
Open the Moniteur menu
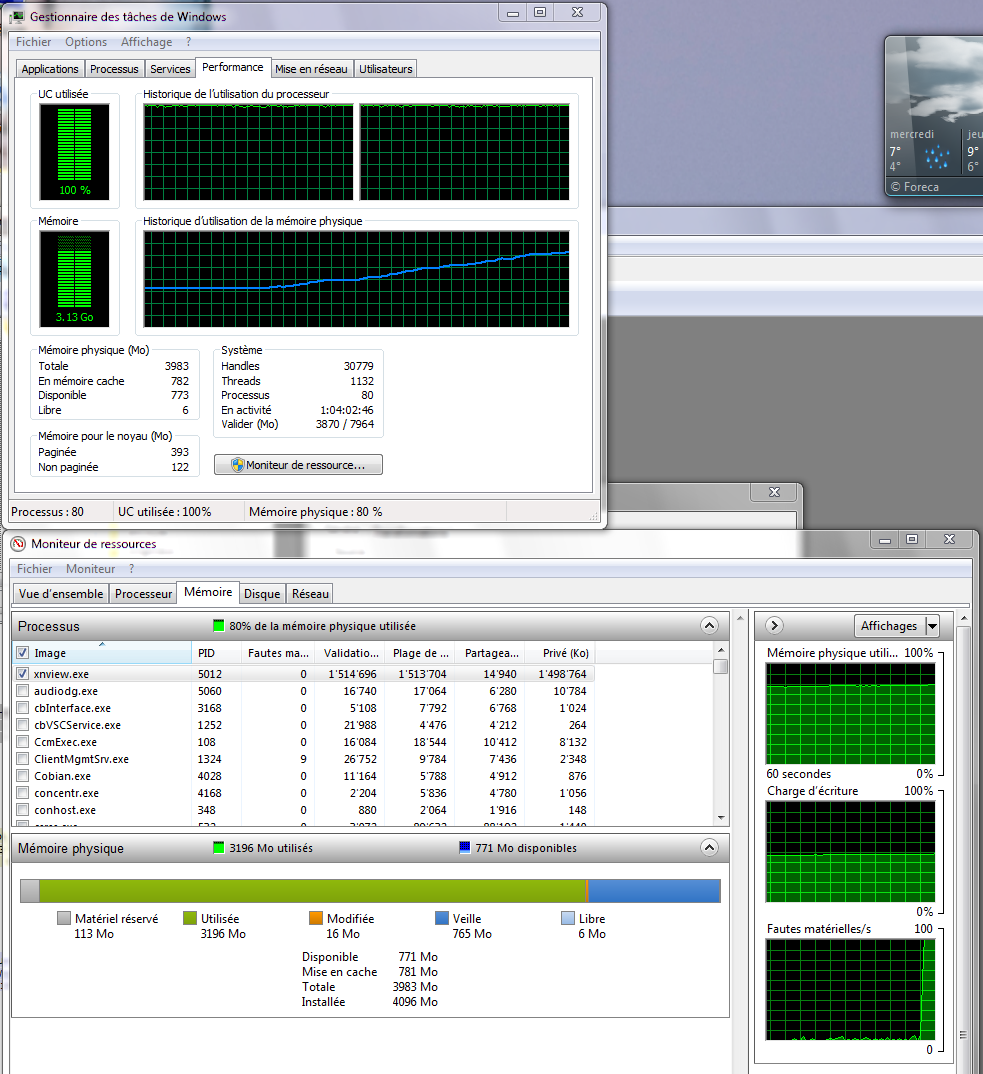point(90,569)
